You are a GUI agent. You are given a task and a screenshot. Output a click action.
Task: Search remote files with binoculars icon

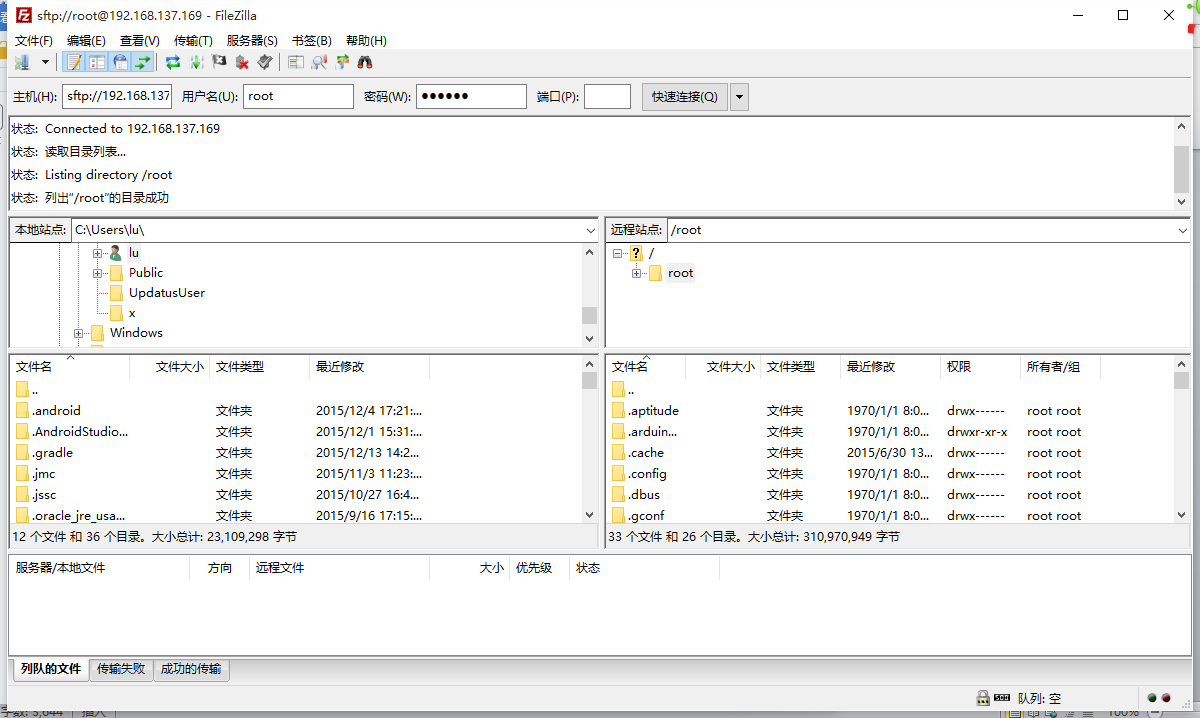[365, 62]
